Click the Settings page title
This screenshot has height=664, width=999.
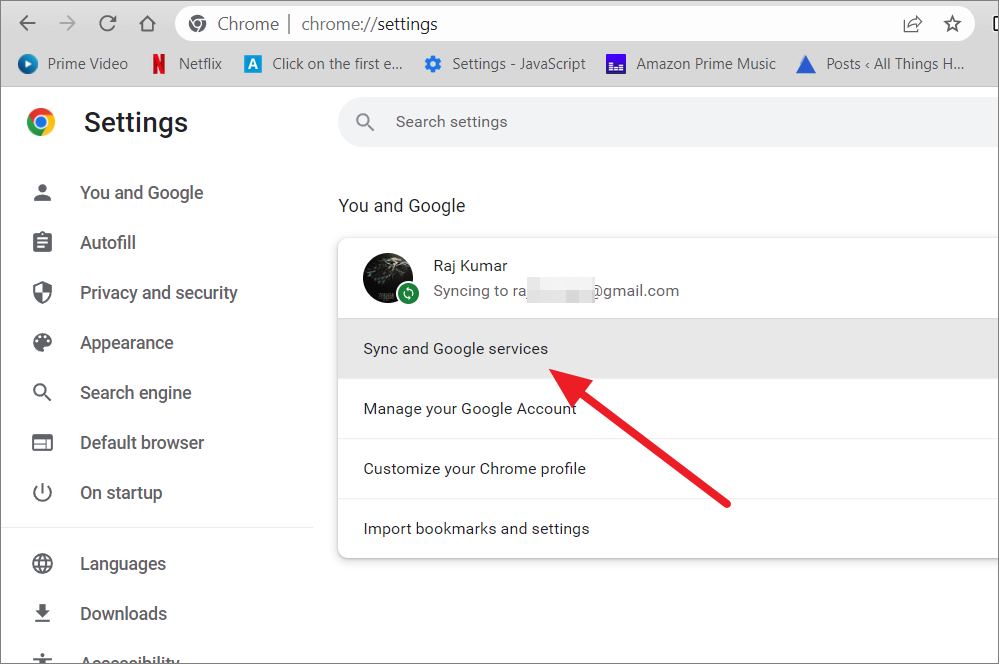[136, 122]
